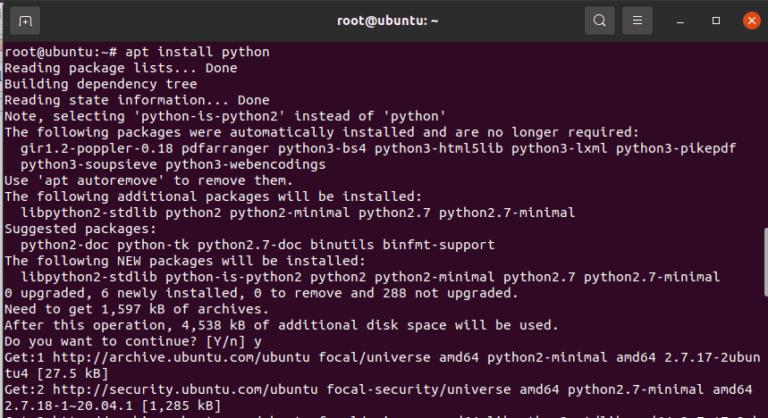
Task: Minimize the terminal window
Action: pos(681,20)
